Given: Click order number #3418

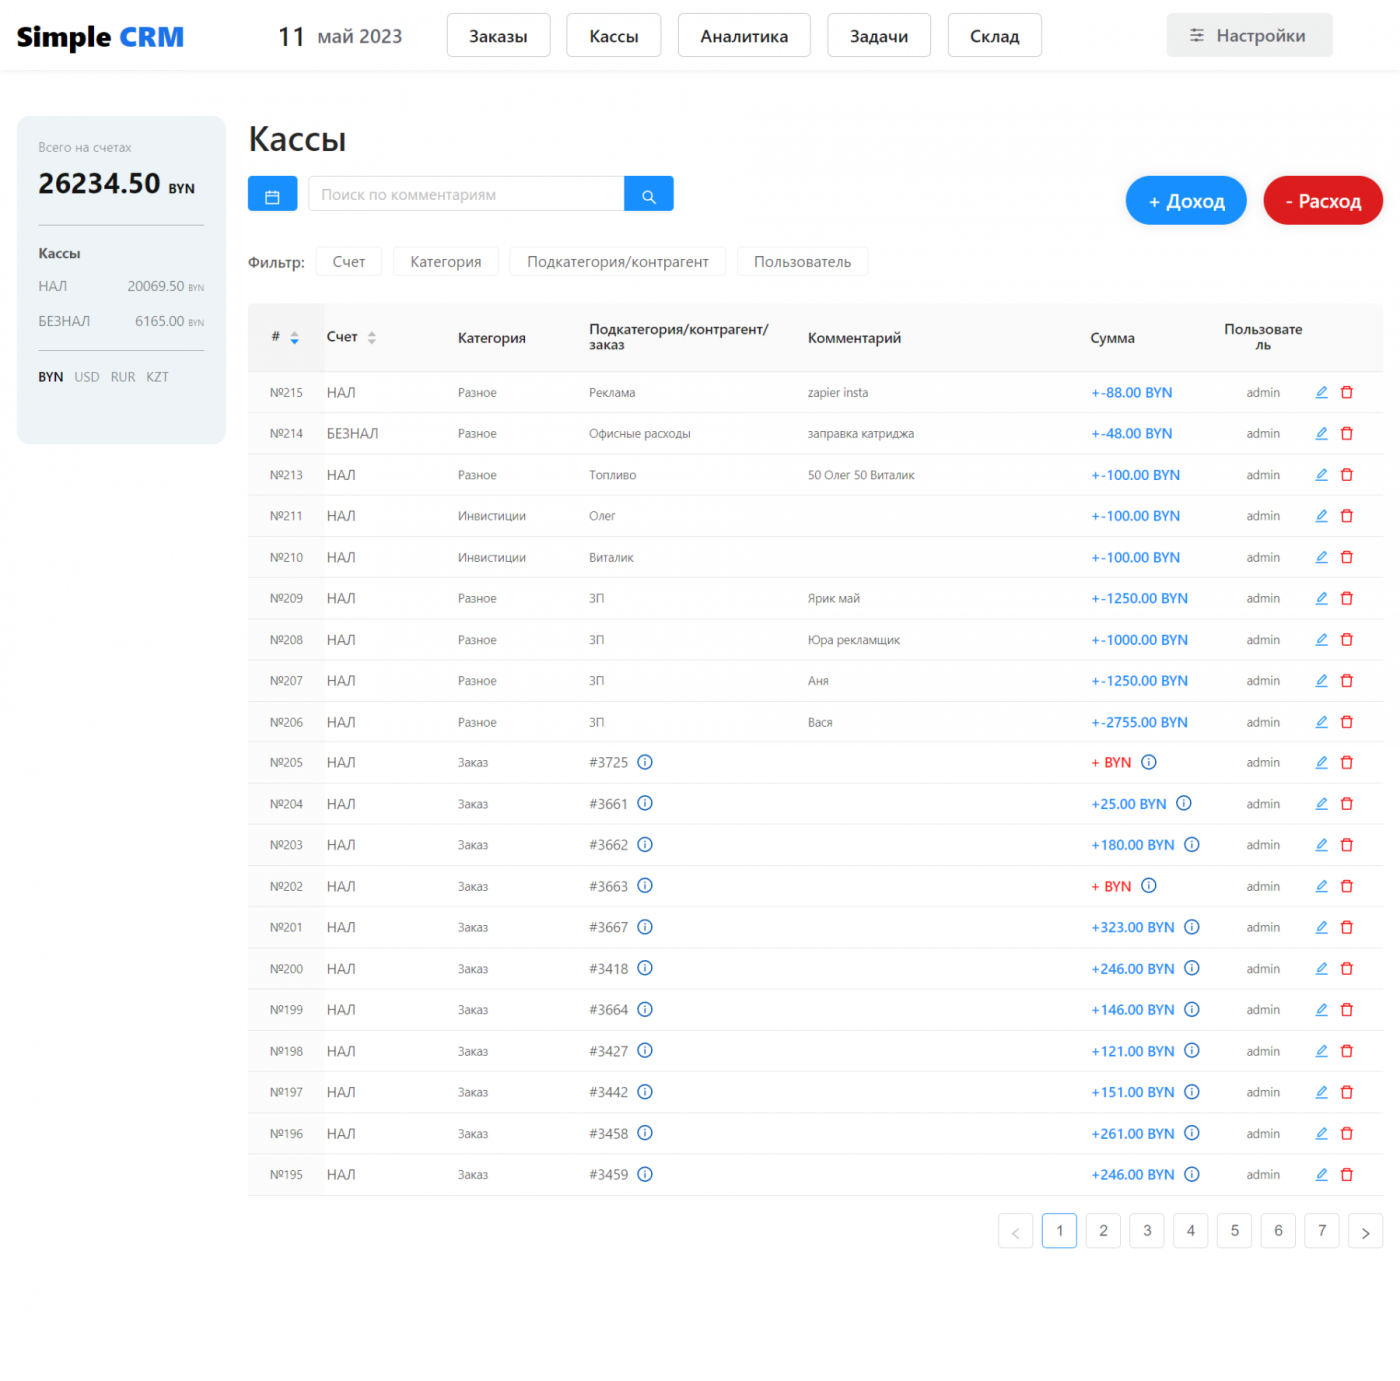Looking at the screenshot, I should (608, 968).
